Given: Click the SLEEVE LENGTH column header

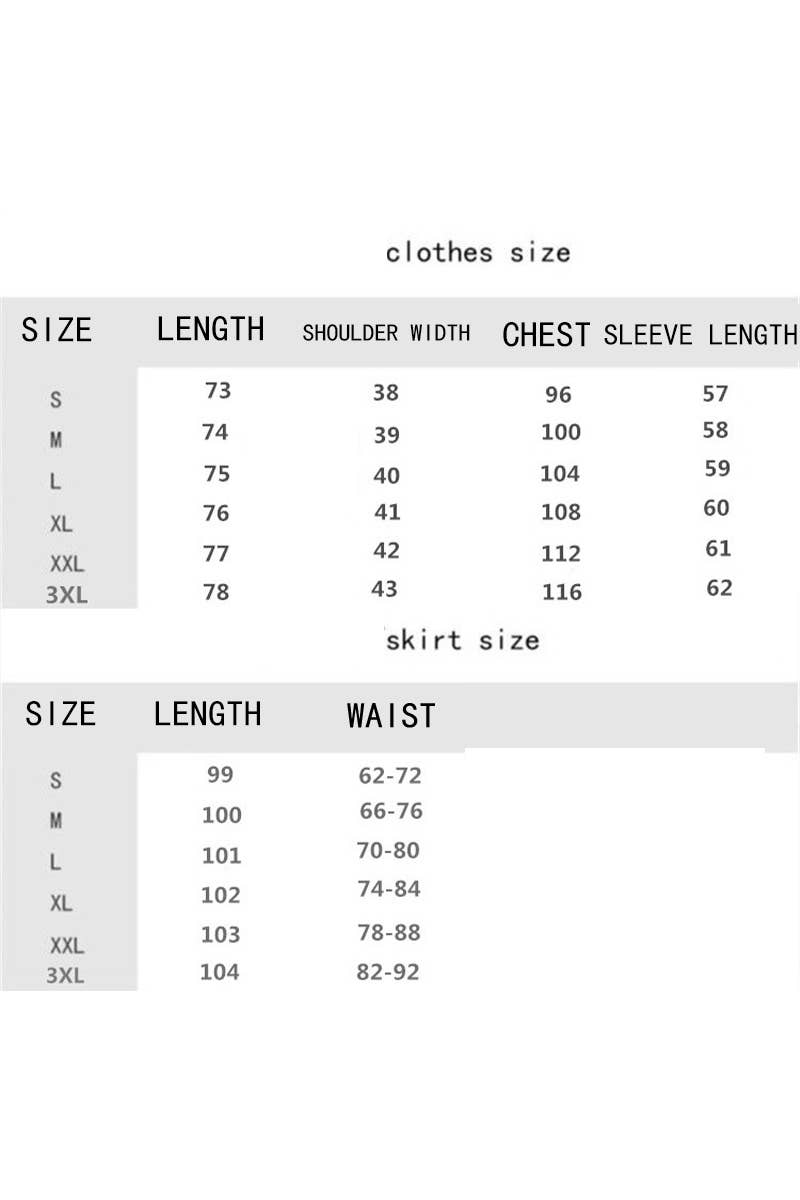Looking at the screenshot, I should 700,334.
